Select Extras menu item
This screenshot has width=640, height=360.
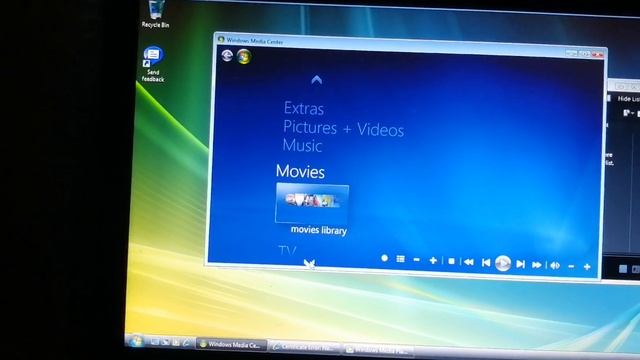(304, 109)
